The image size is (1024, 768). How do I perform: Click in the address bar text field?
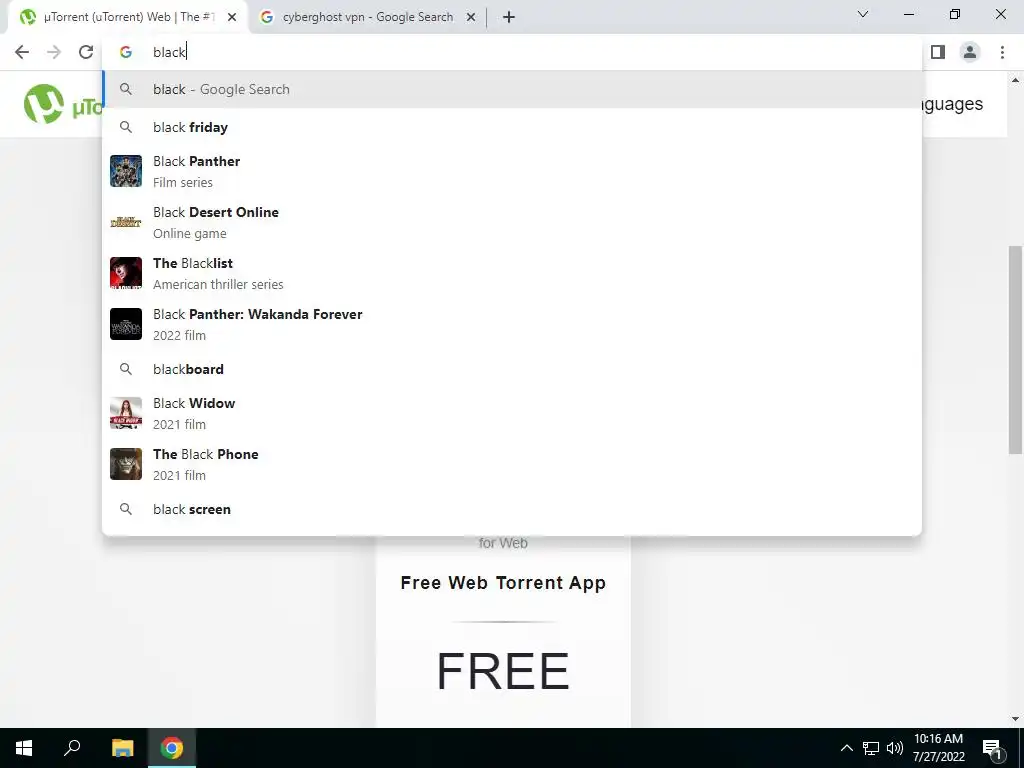(512, 52)
